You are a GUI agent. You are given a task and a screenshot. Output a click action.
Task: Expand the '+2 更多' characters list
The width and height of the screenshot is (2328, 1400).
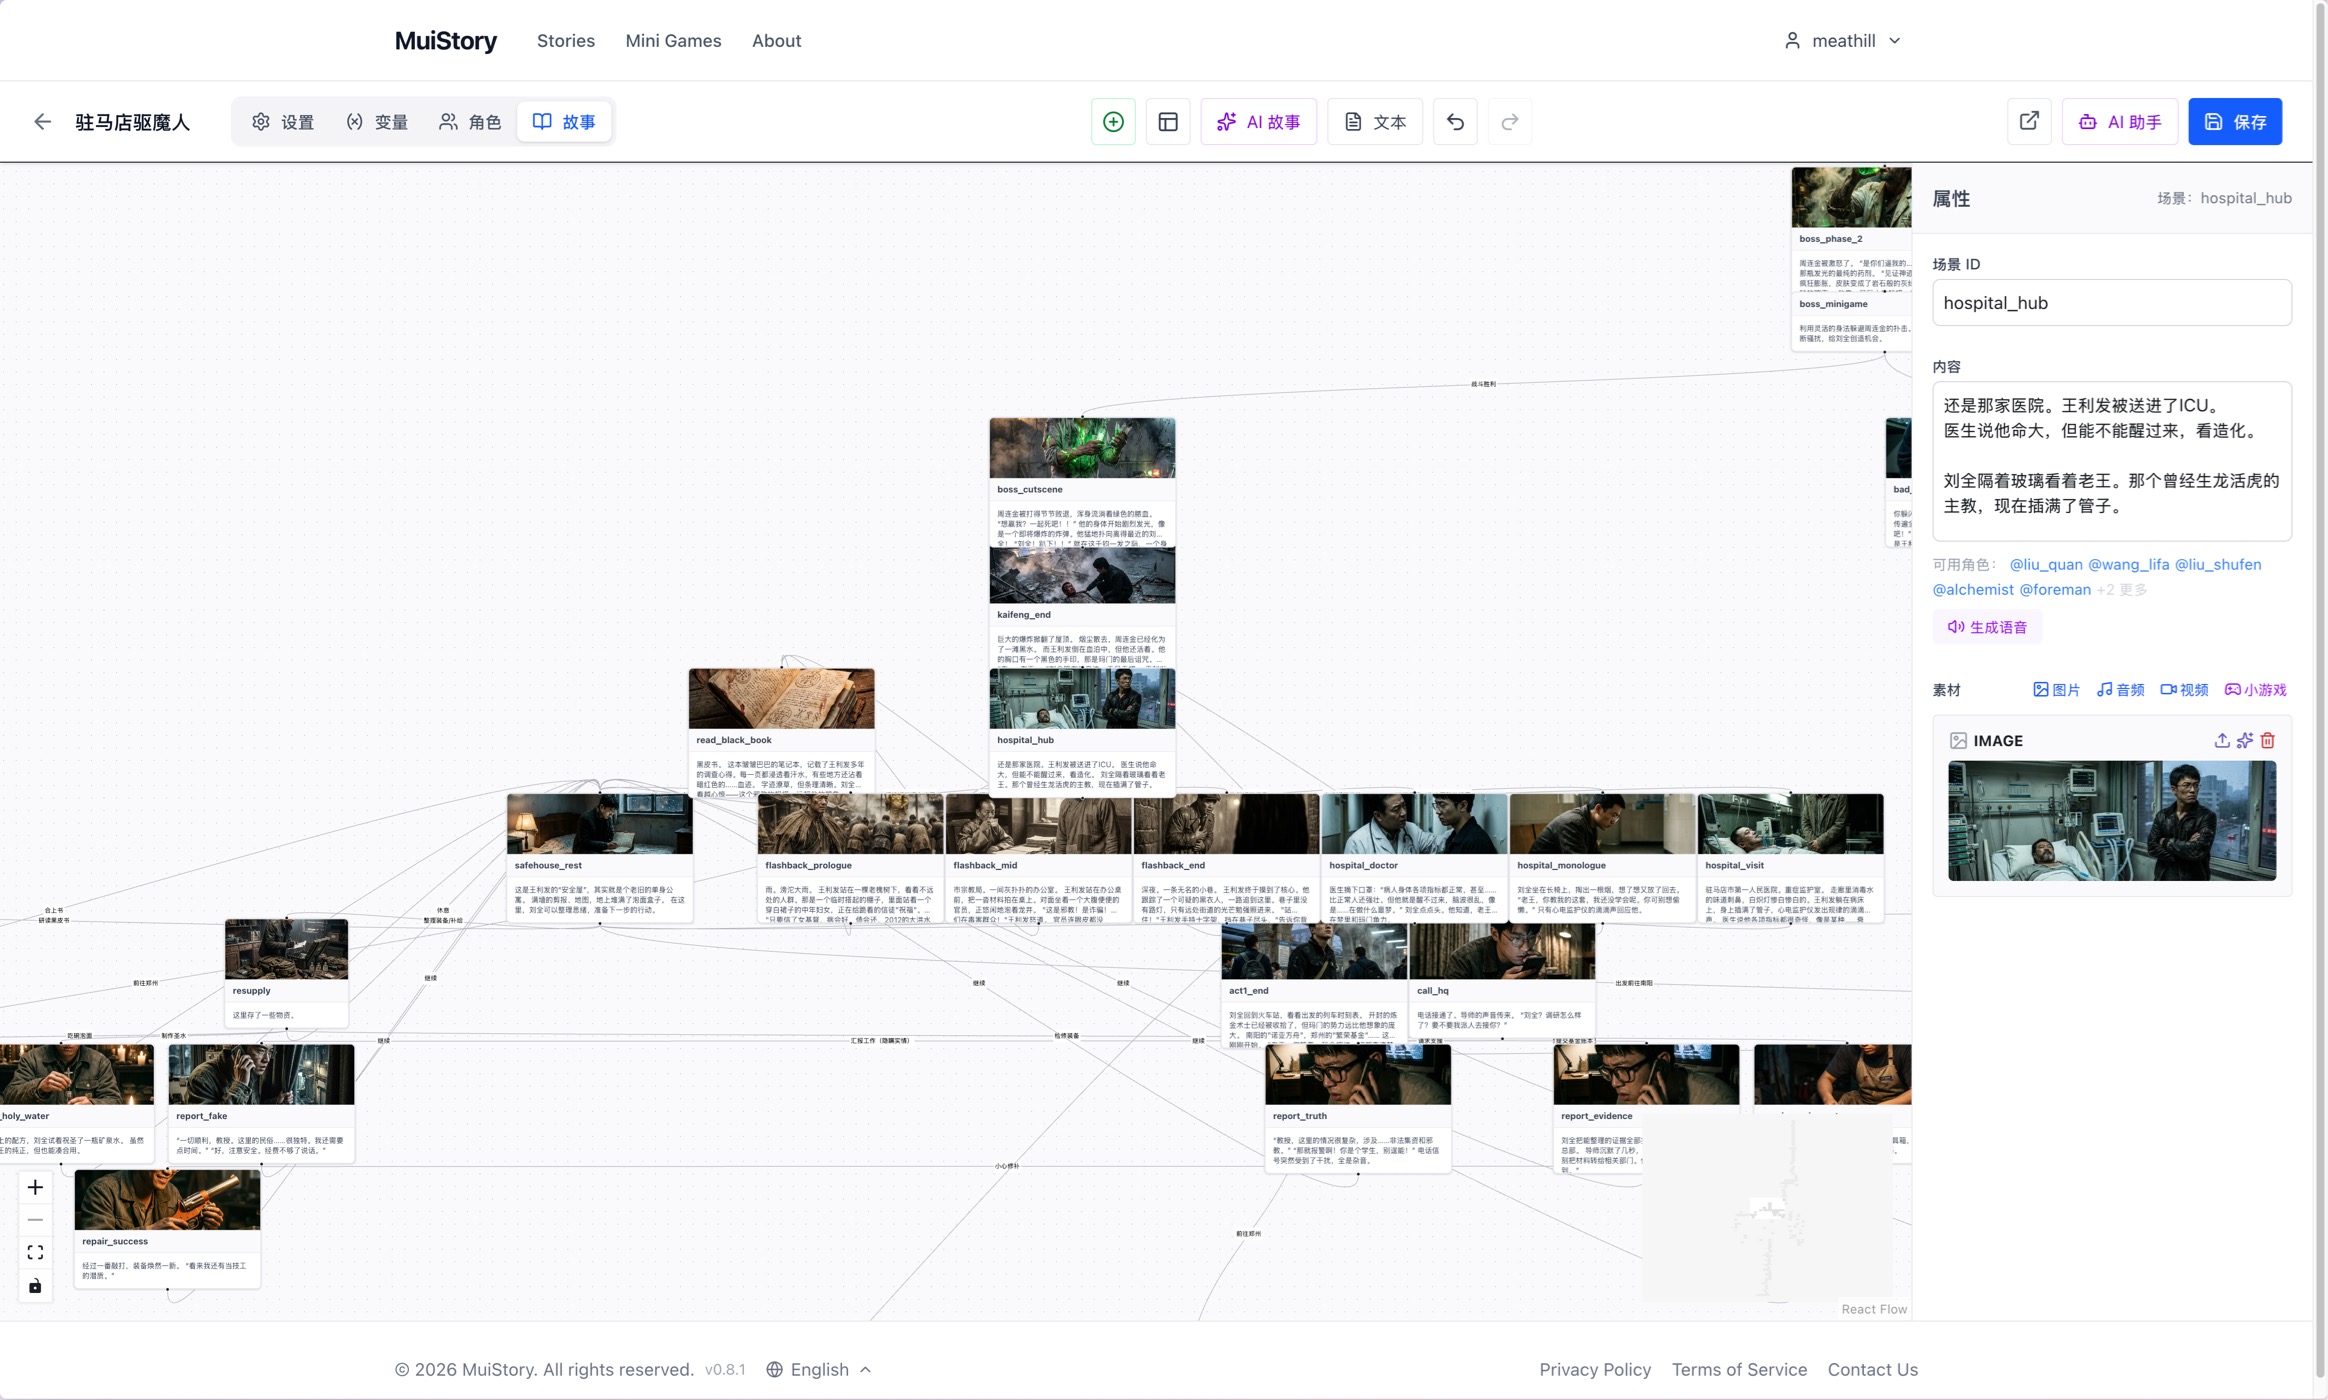click(x=2121, y=590)
